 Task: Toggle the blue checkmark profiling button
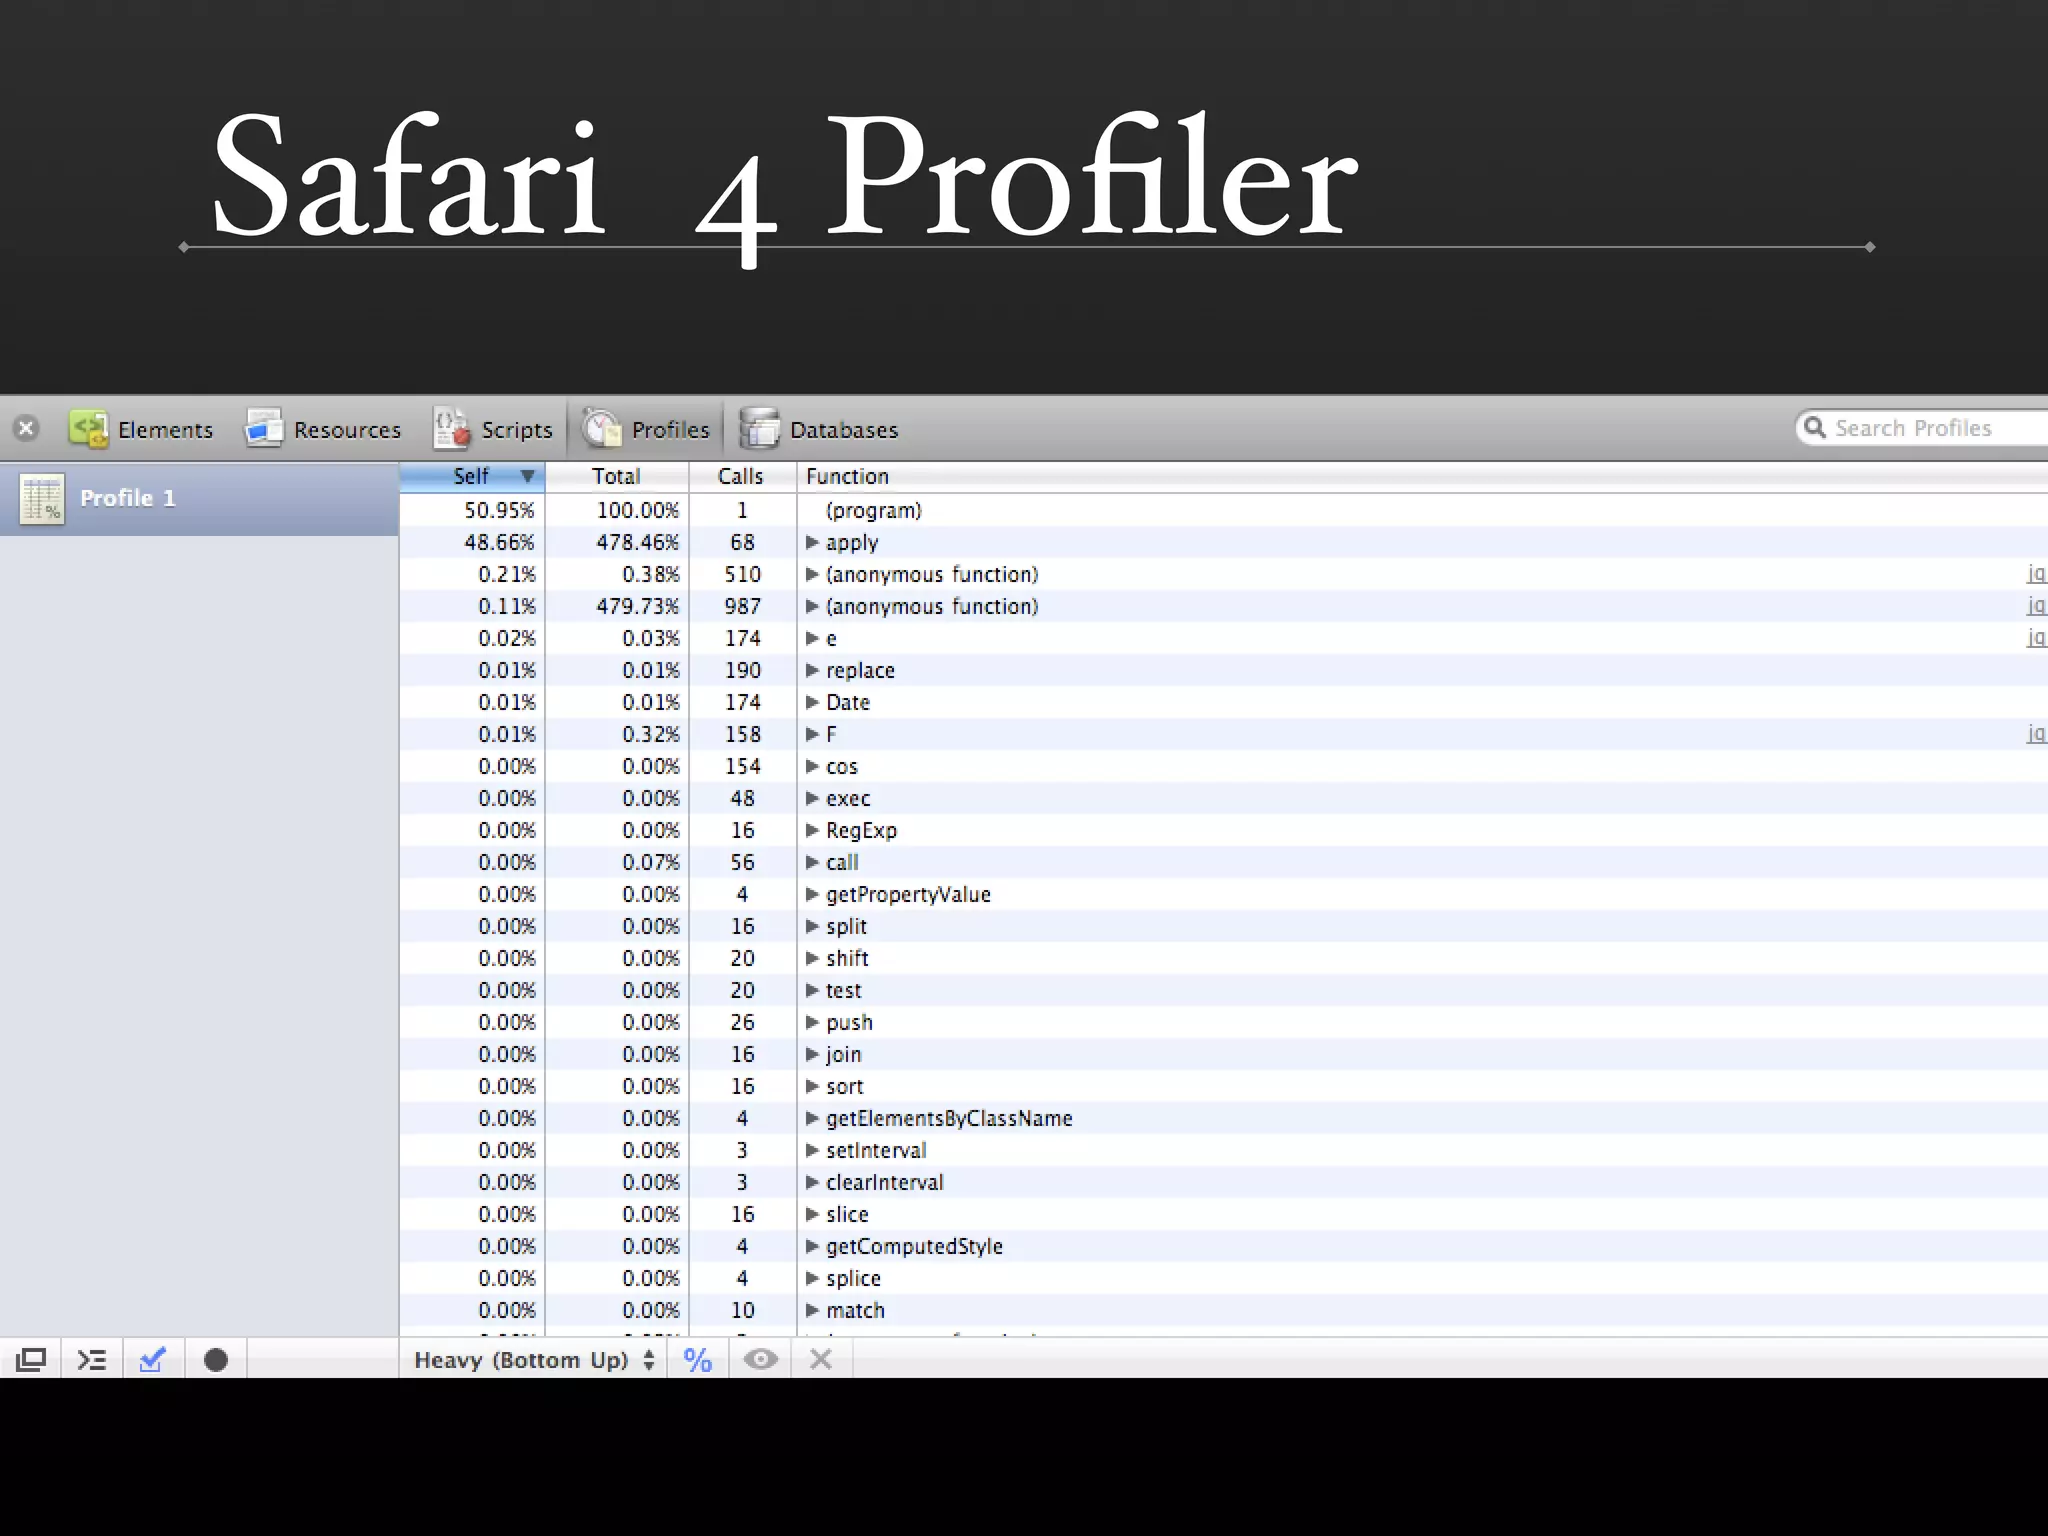(x=153, y=1360)
